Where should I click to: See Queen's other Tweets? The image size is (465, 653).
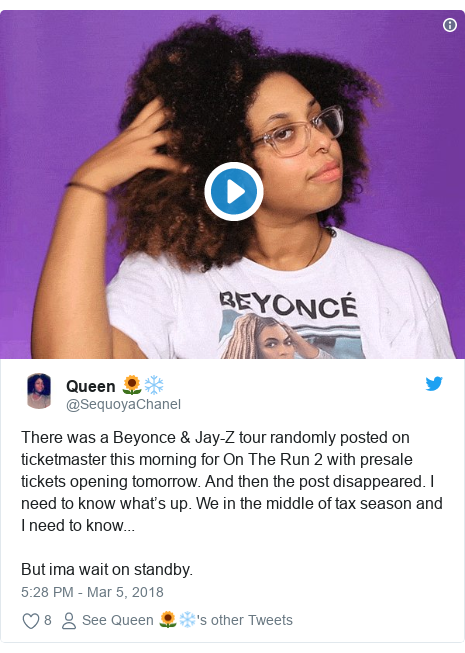187,620
